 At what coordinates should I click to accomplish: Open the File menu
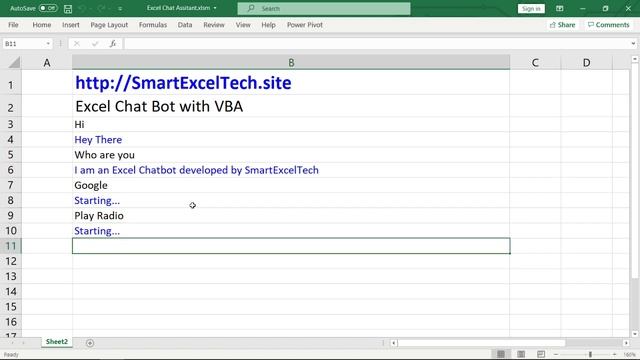(x=13, y=25)
